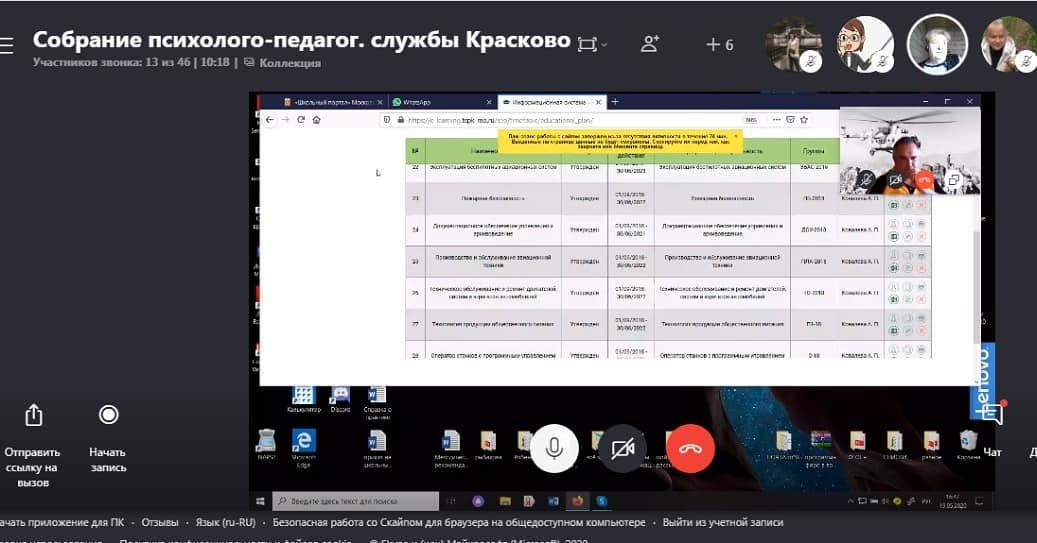Select the first participant avatar with muted mic

pos(794,45)
